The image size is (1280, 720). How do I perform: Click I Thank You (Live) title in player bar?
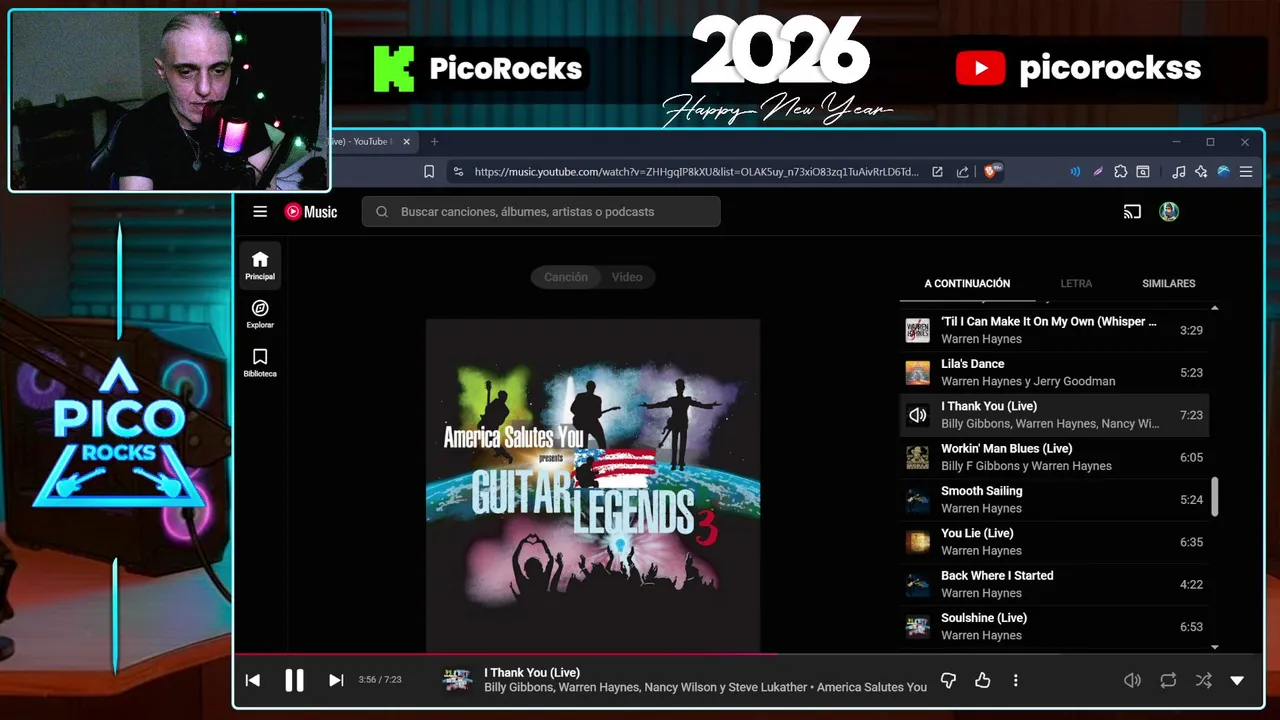point(532,673)
